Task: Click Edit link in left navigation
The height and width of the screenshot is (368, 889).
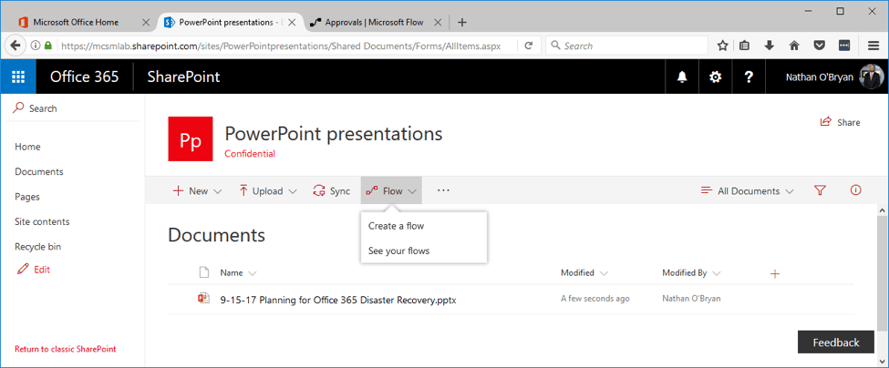Action: point(33,269)
